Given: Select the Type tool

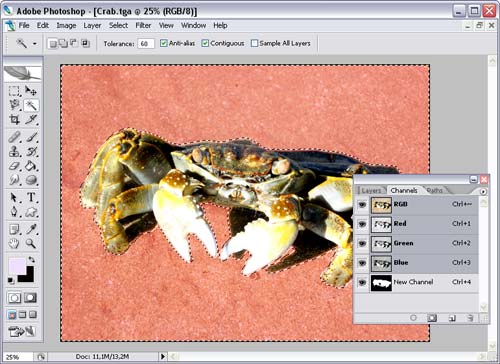Looking at the screenshot, I should [31, 197].
